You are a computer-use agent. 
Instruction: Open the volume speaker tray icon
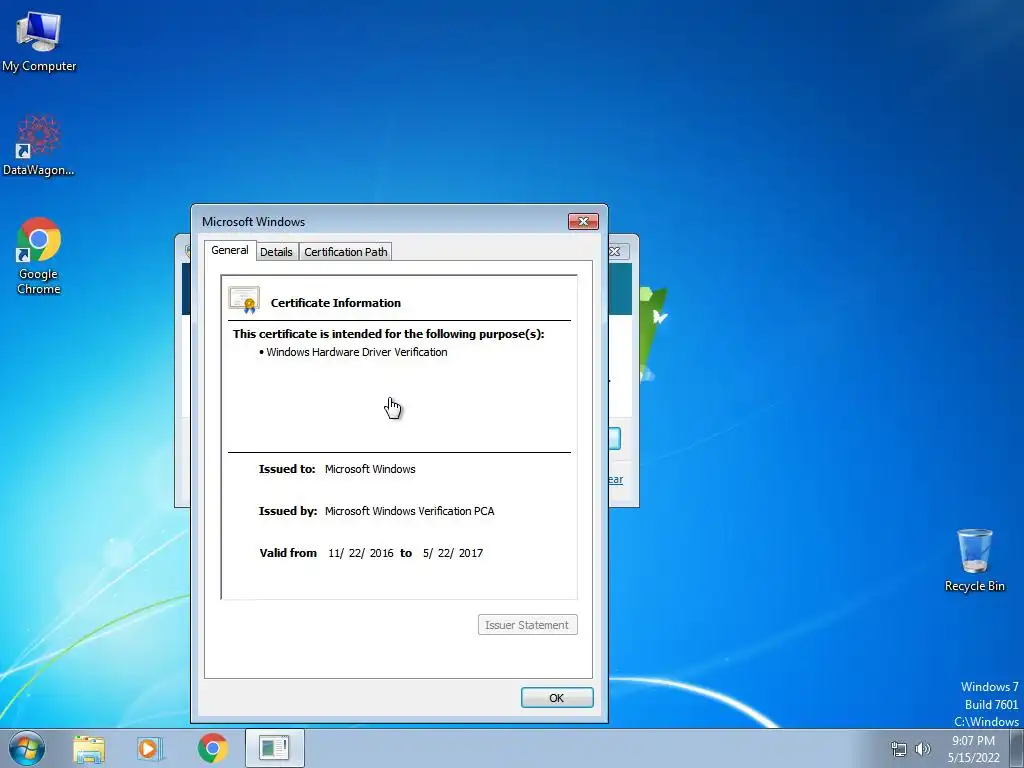pos(923,749)
